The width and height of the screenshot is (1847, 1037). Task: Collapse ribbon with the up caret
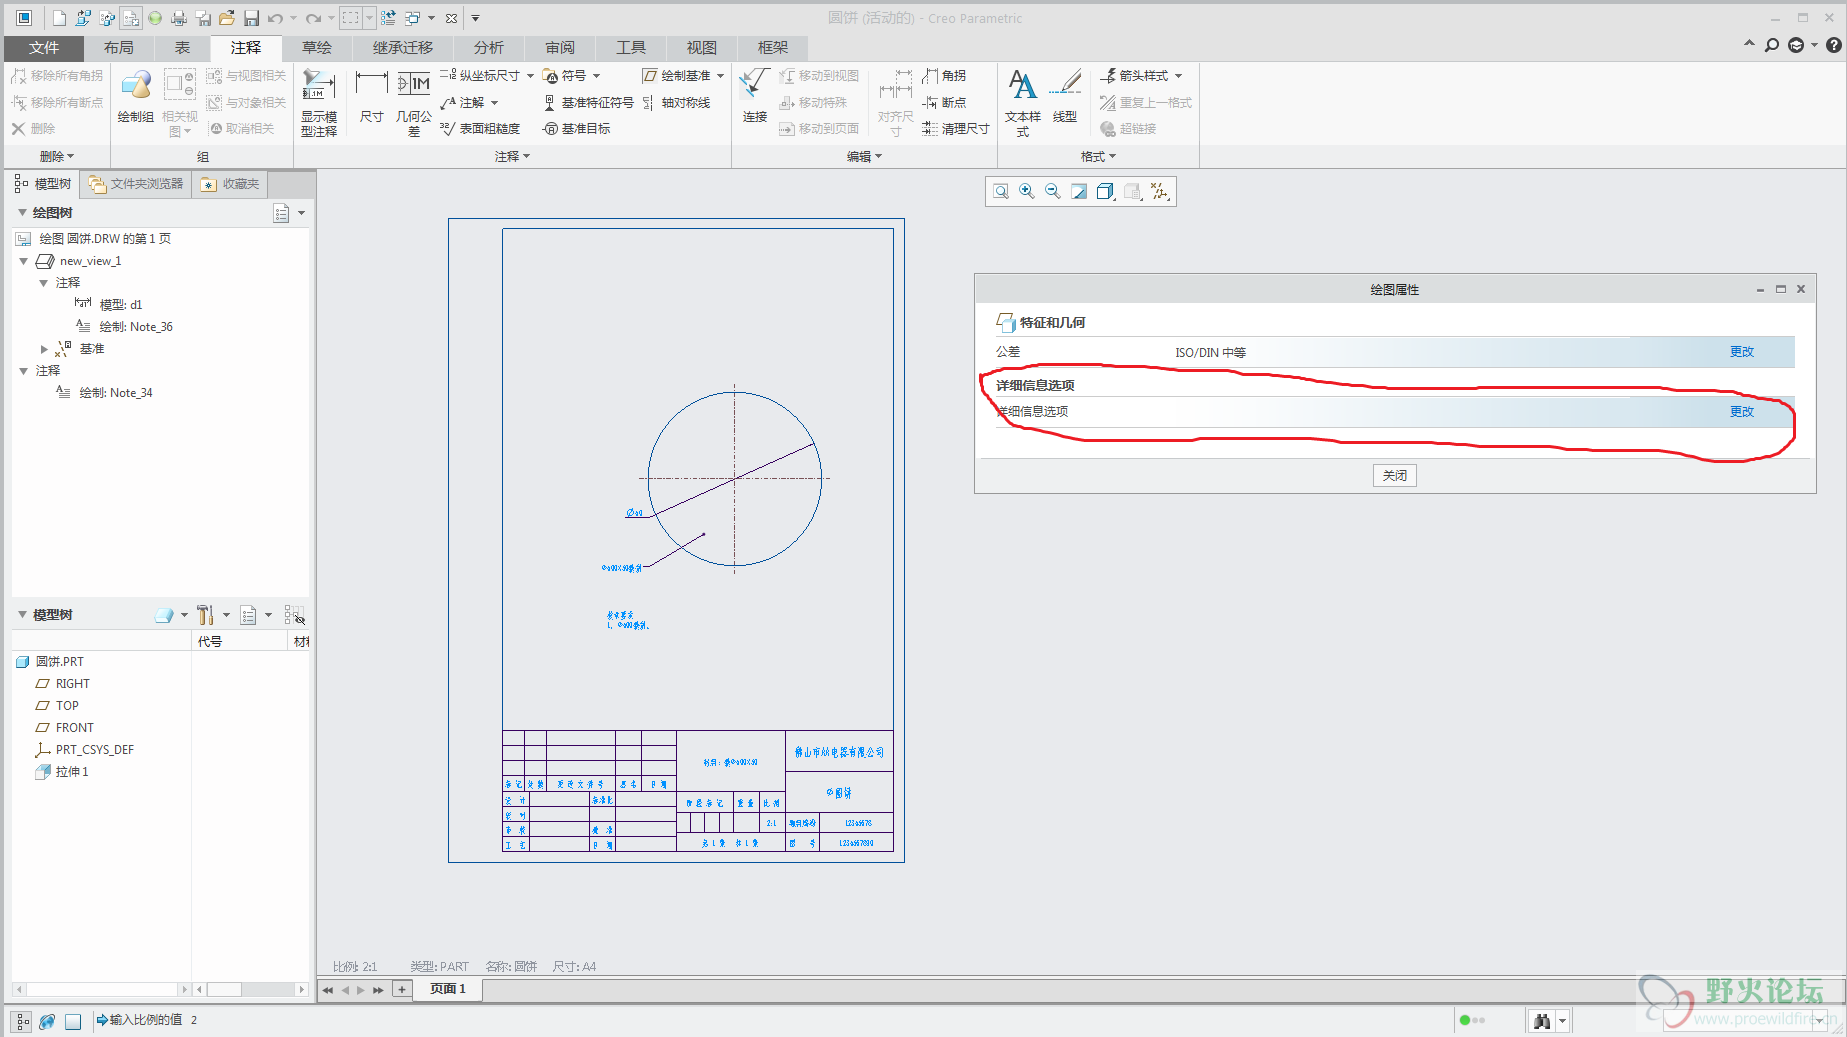(1749, 44)
